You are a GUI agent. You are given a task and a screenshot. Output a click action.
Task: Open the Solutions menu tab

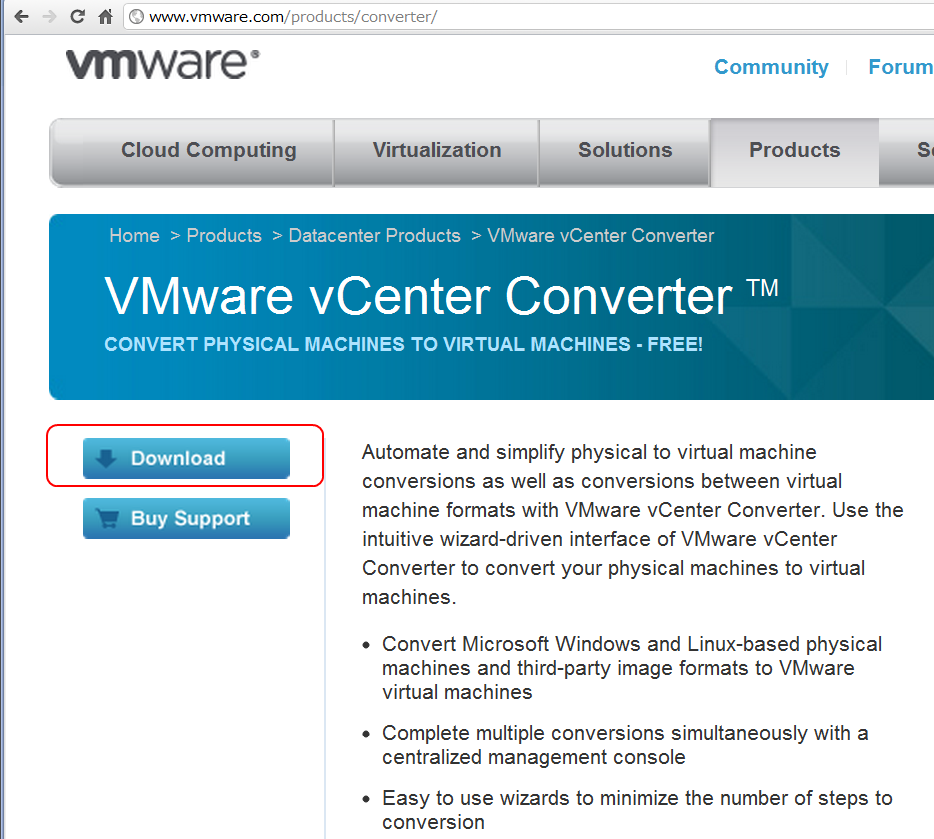625,152
